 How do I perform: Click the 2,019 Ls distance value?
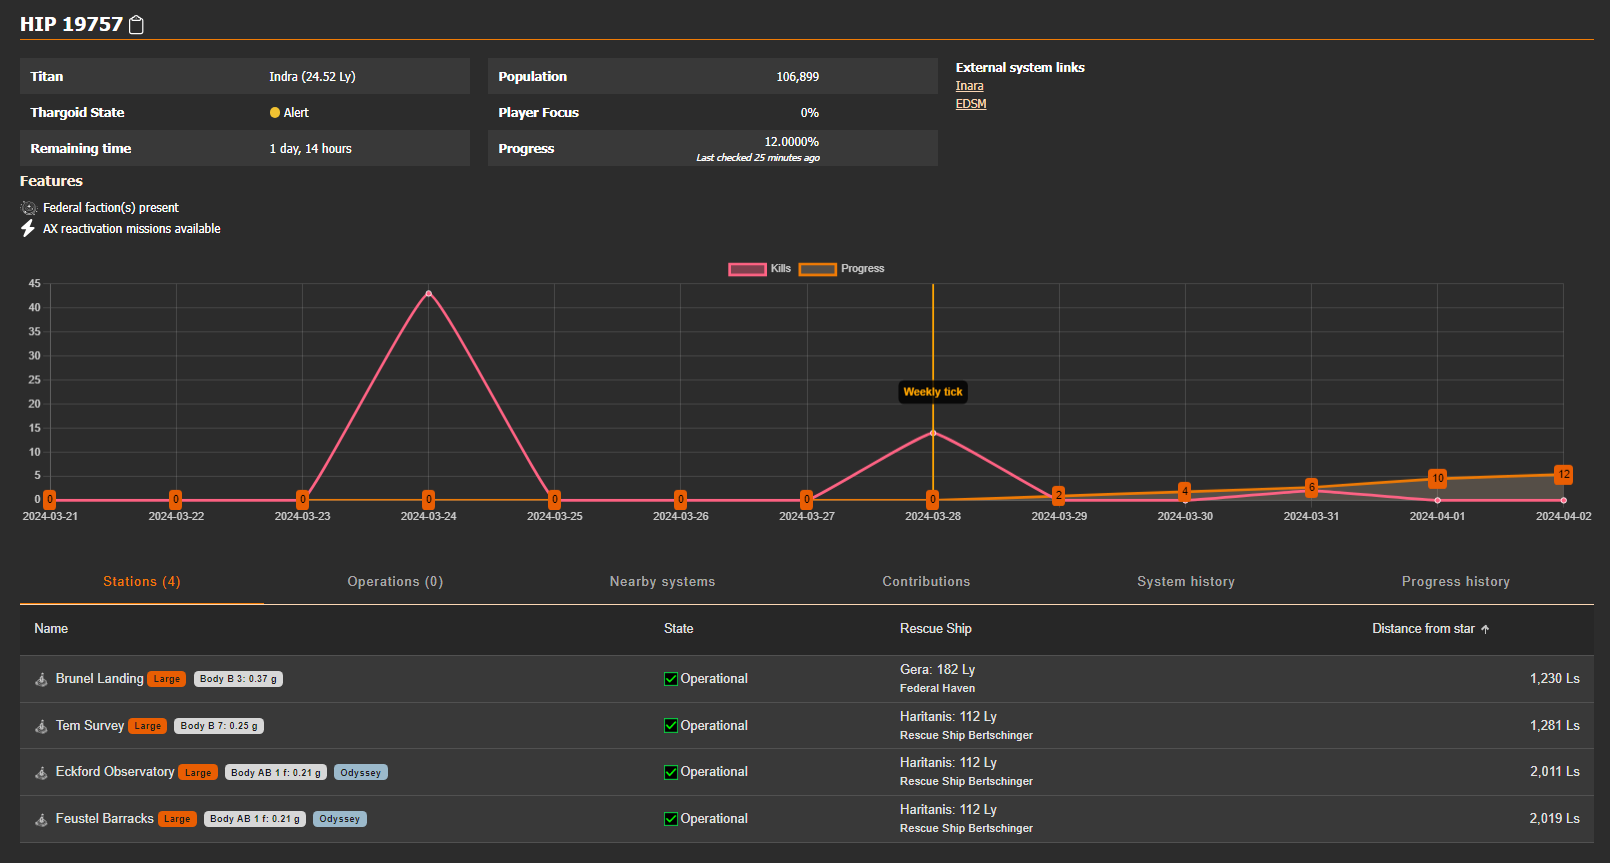[x=1554, y=819]
